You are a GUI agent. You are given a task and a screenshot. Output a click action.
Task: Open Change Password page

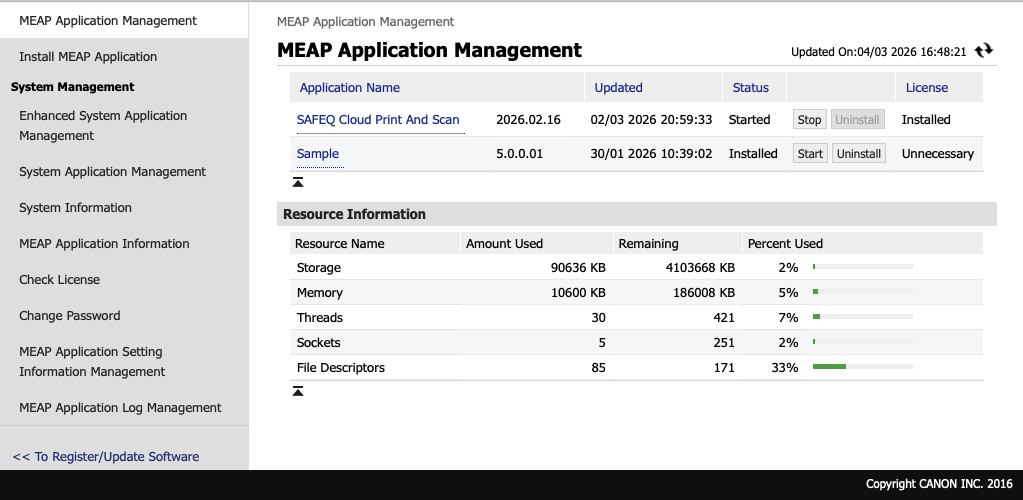(x=70, y=315)
